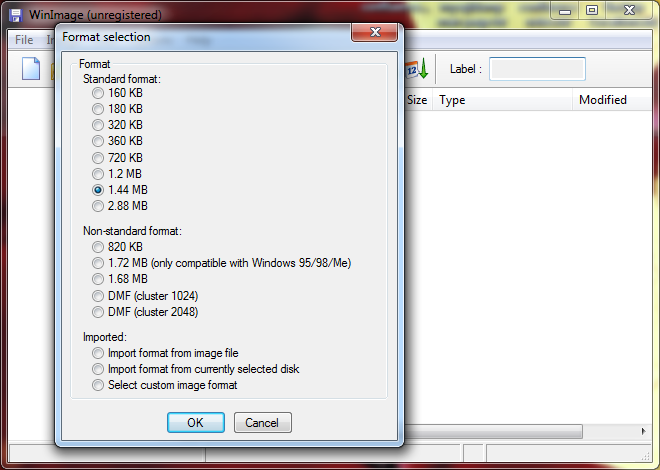Image resolution: width=660 pixels, height=470 pixels.
Task: Choose the 720 KB standard format
Action: tap(98, 157)
